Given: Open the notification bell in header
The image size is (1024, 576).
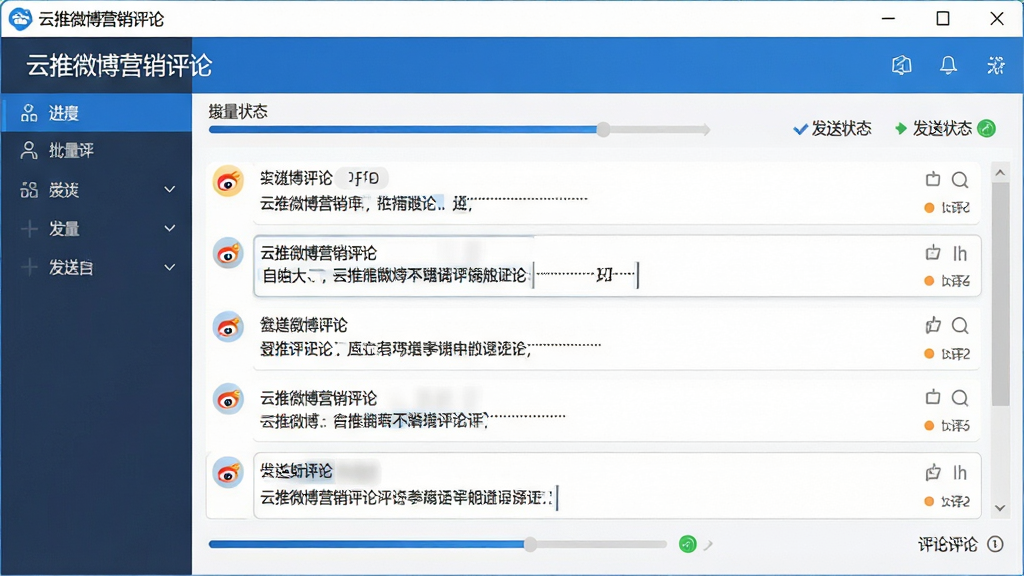Looking at the screenshot, I should 948,65.
